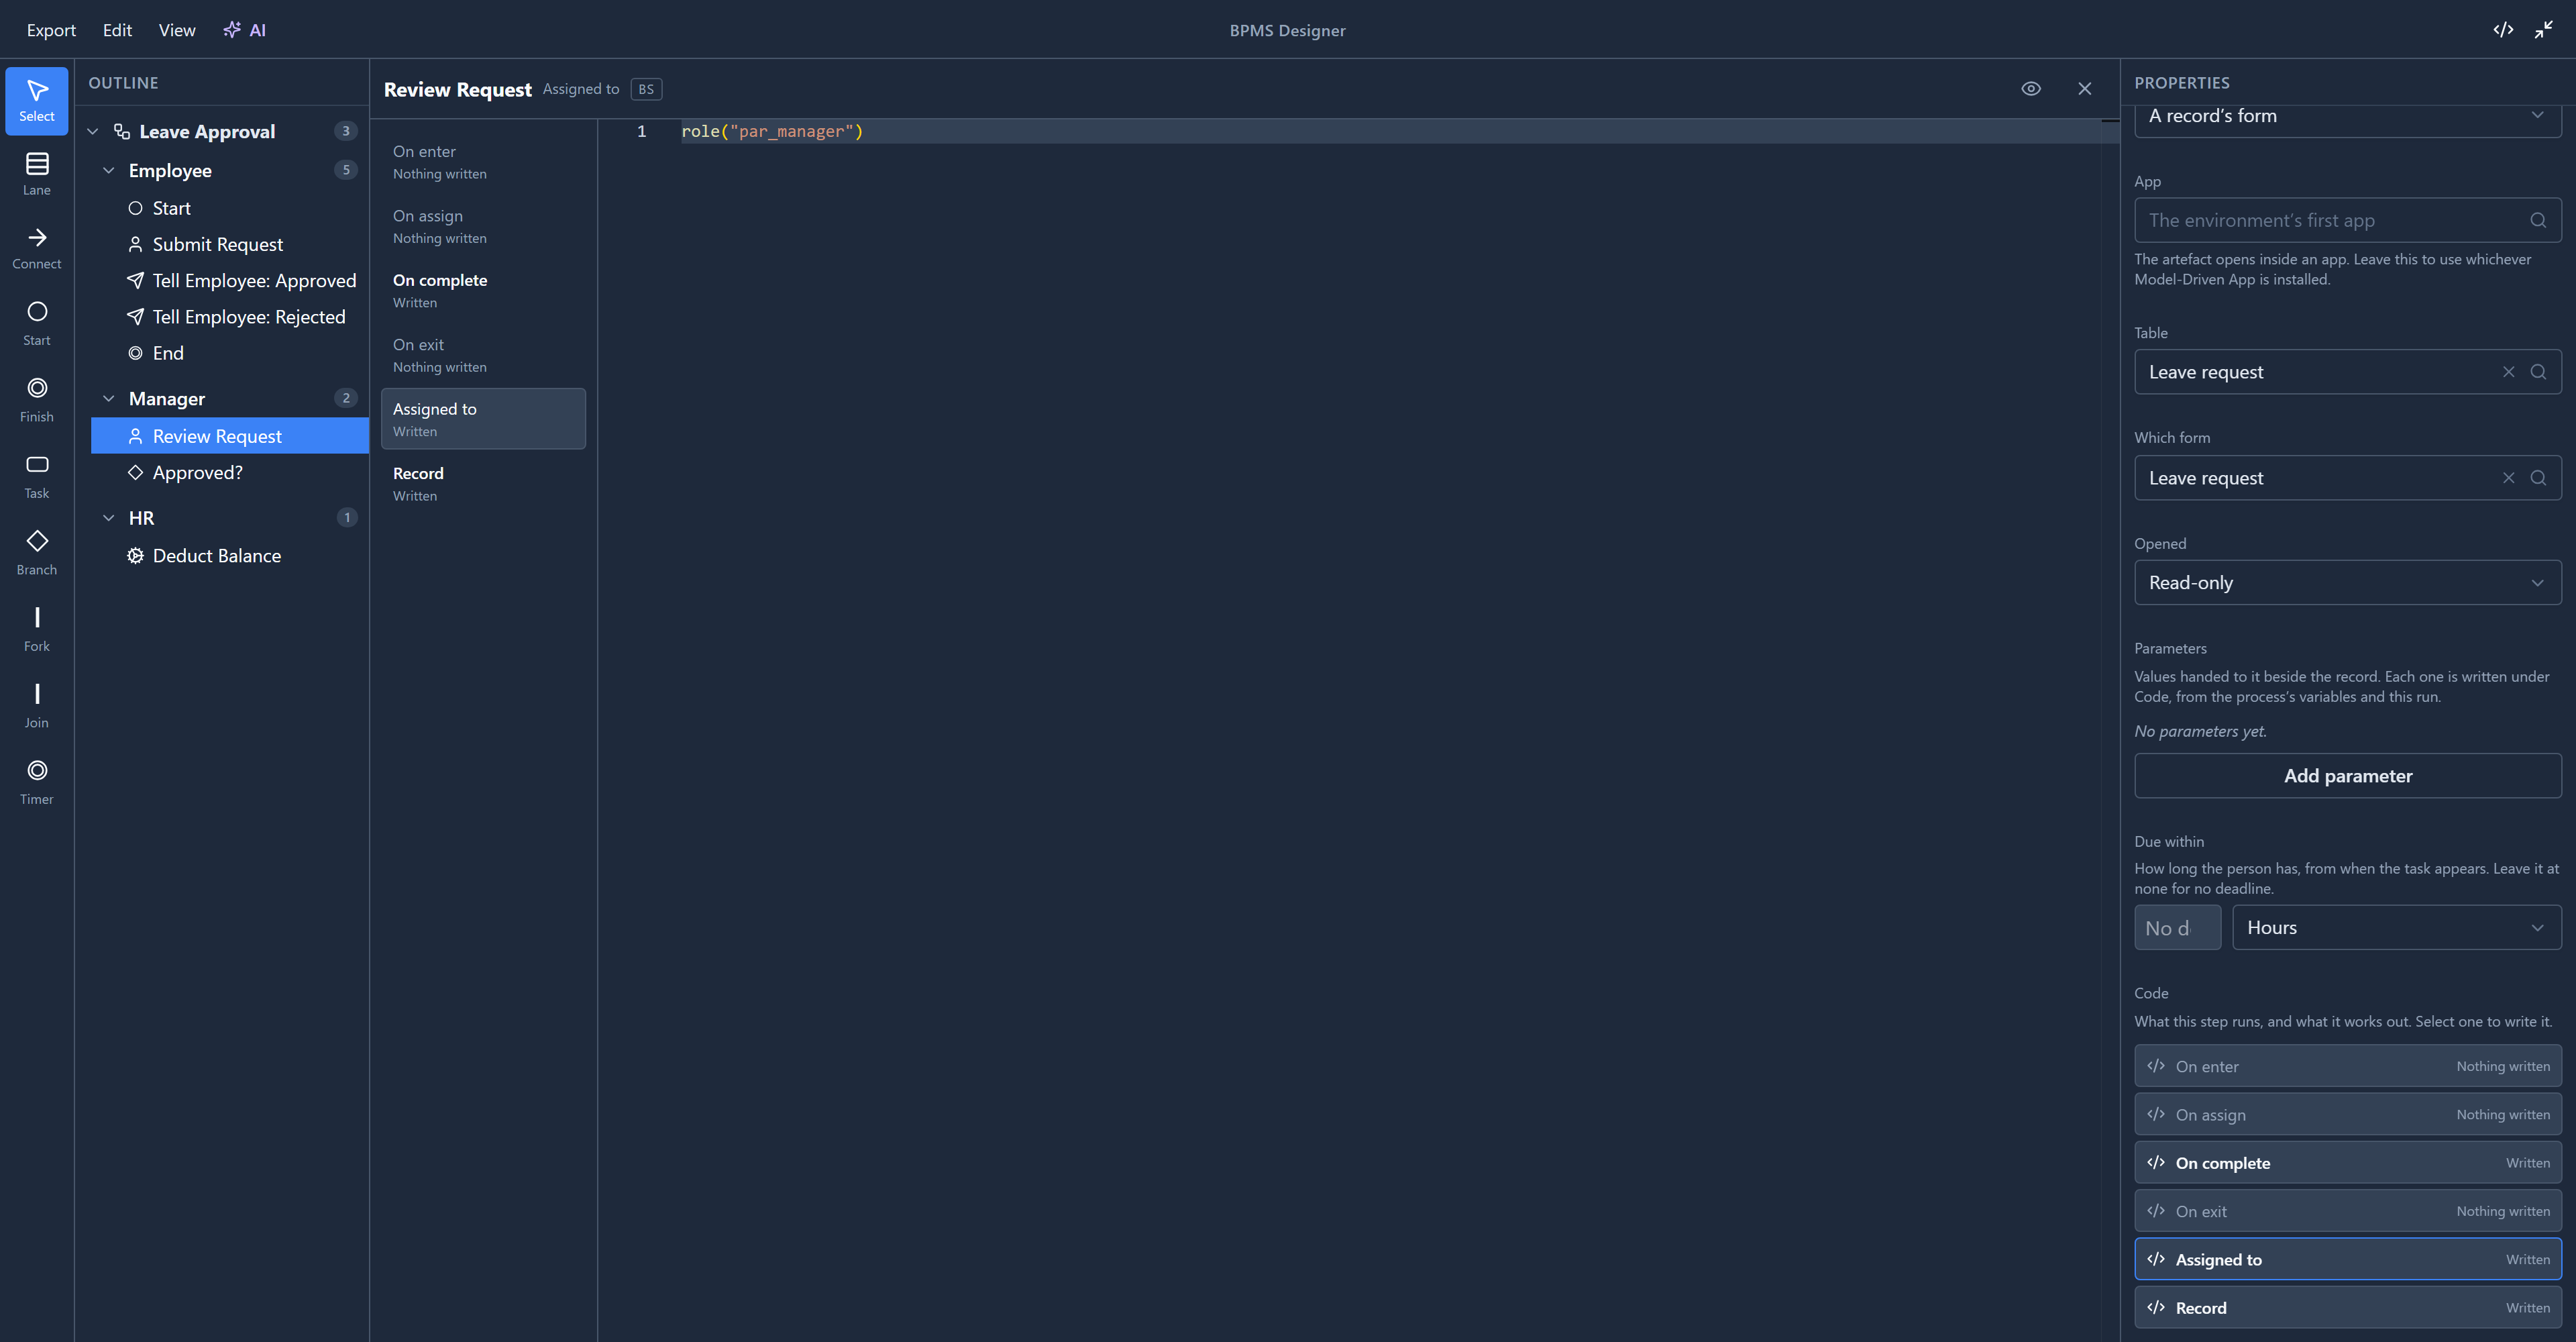This screenshot has height=1342, width=2576.
Task: Collapse the HR lane
Action: coord(109,517)
